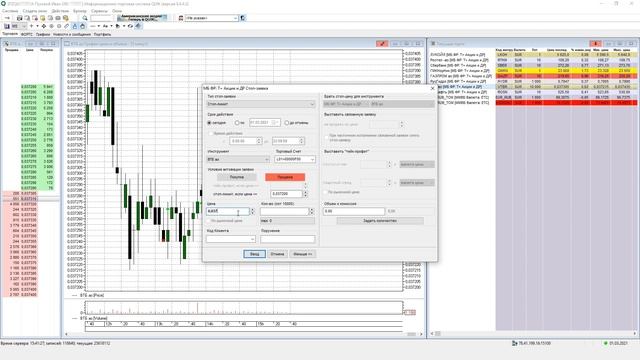This screenshot has width=640, height=360.
Task: Click the quotes table horizontal scrollbar
Action: (533, 334)
